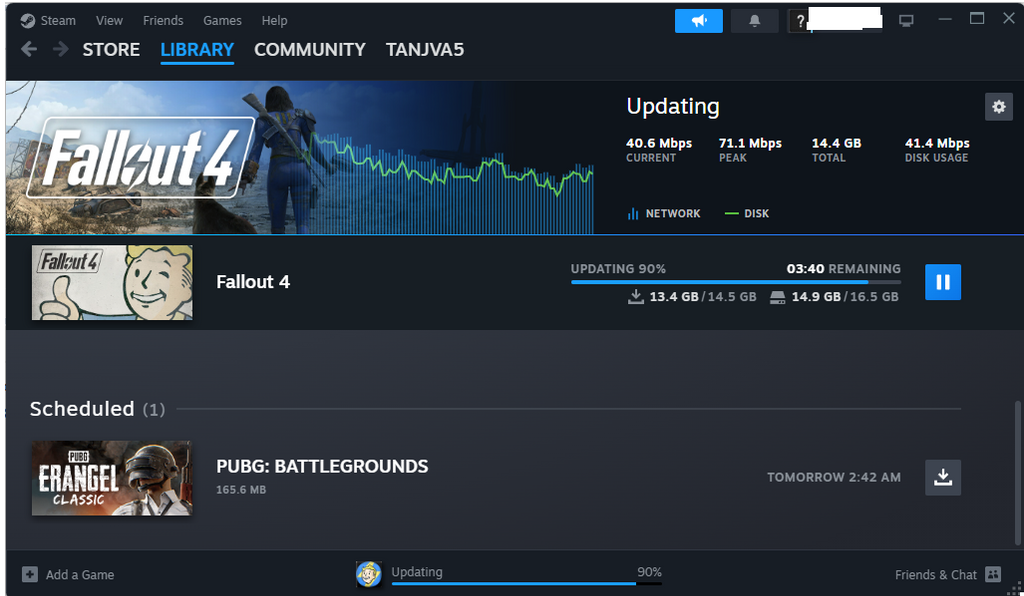Click the PUBG: BATTLEGROUNDS title

click(x=322, y=466)
